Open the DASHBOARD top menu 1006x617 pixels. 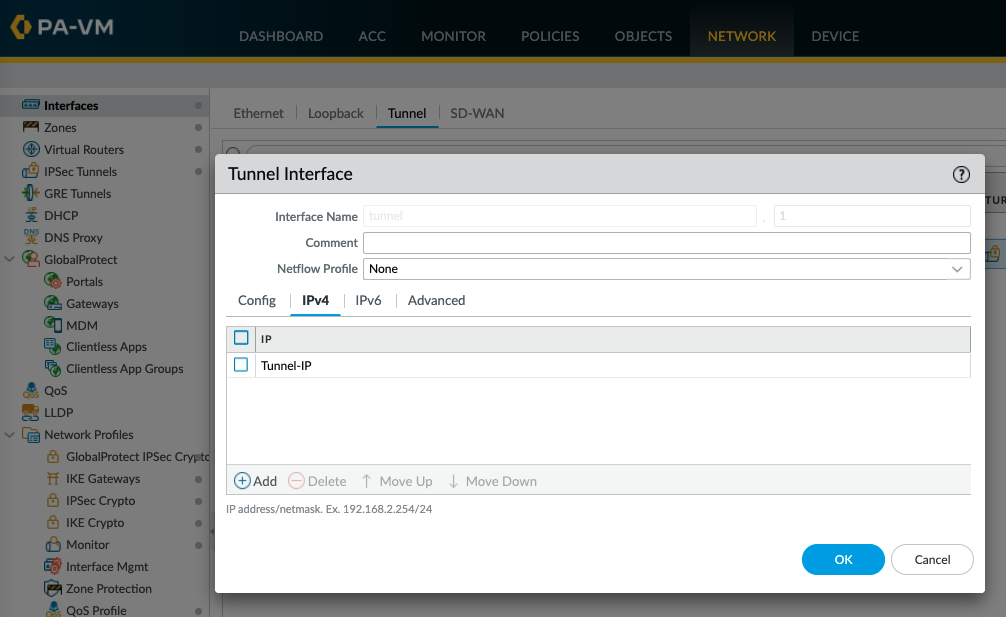pyautogui.click(x=281, y=37)
